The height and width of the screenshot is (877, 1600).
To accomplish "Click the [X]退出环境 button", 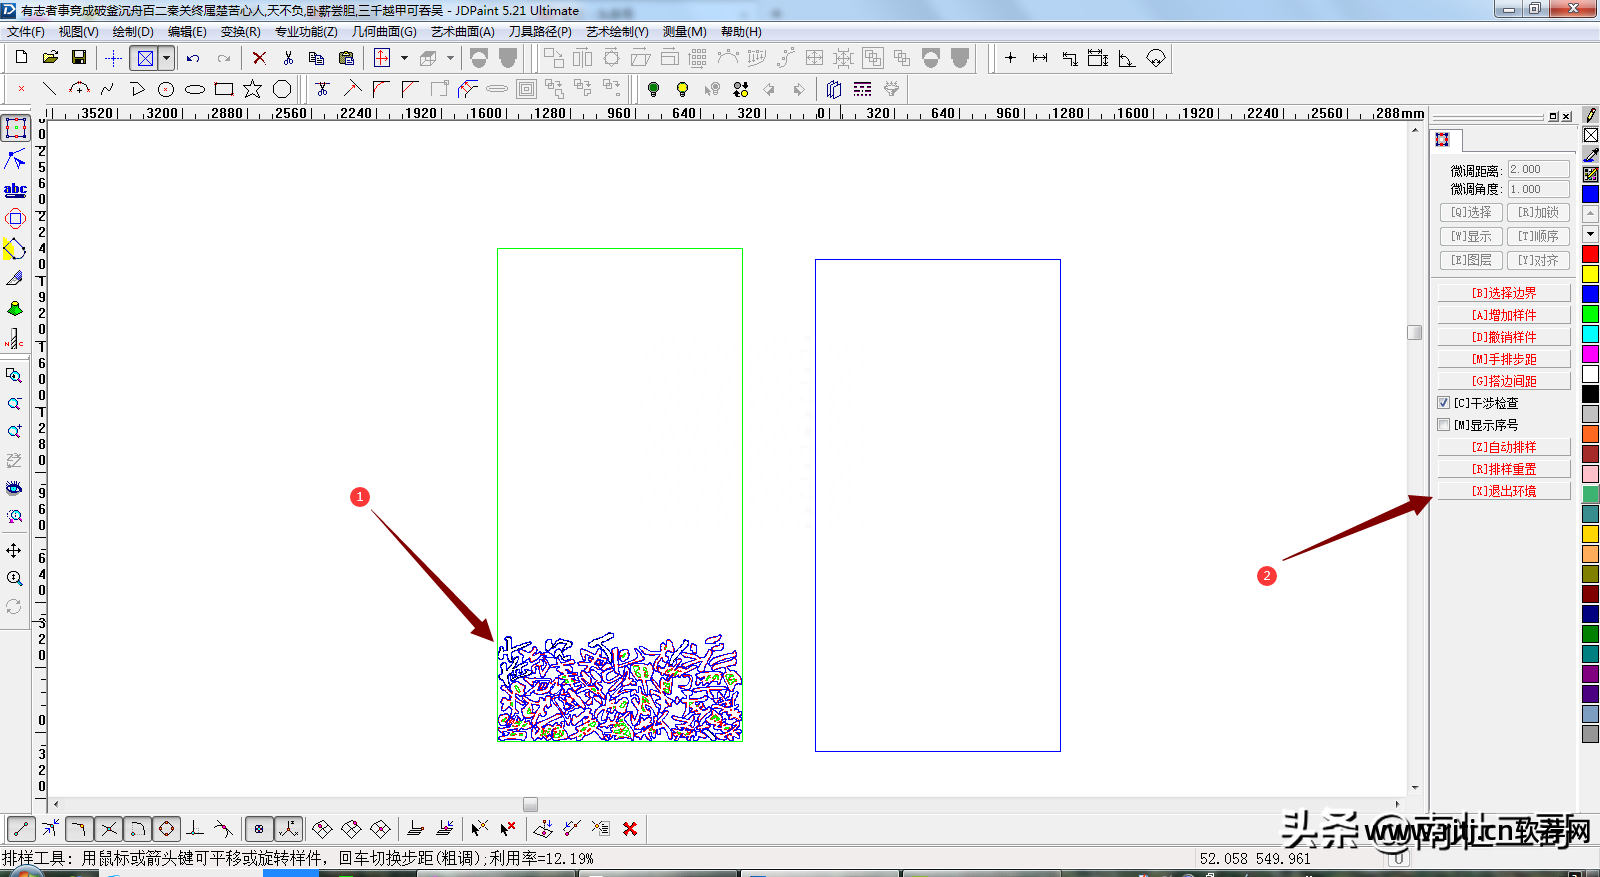I will (1504, 491).
